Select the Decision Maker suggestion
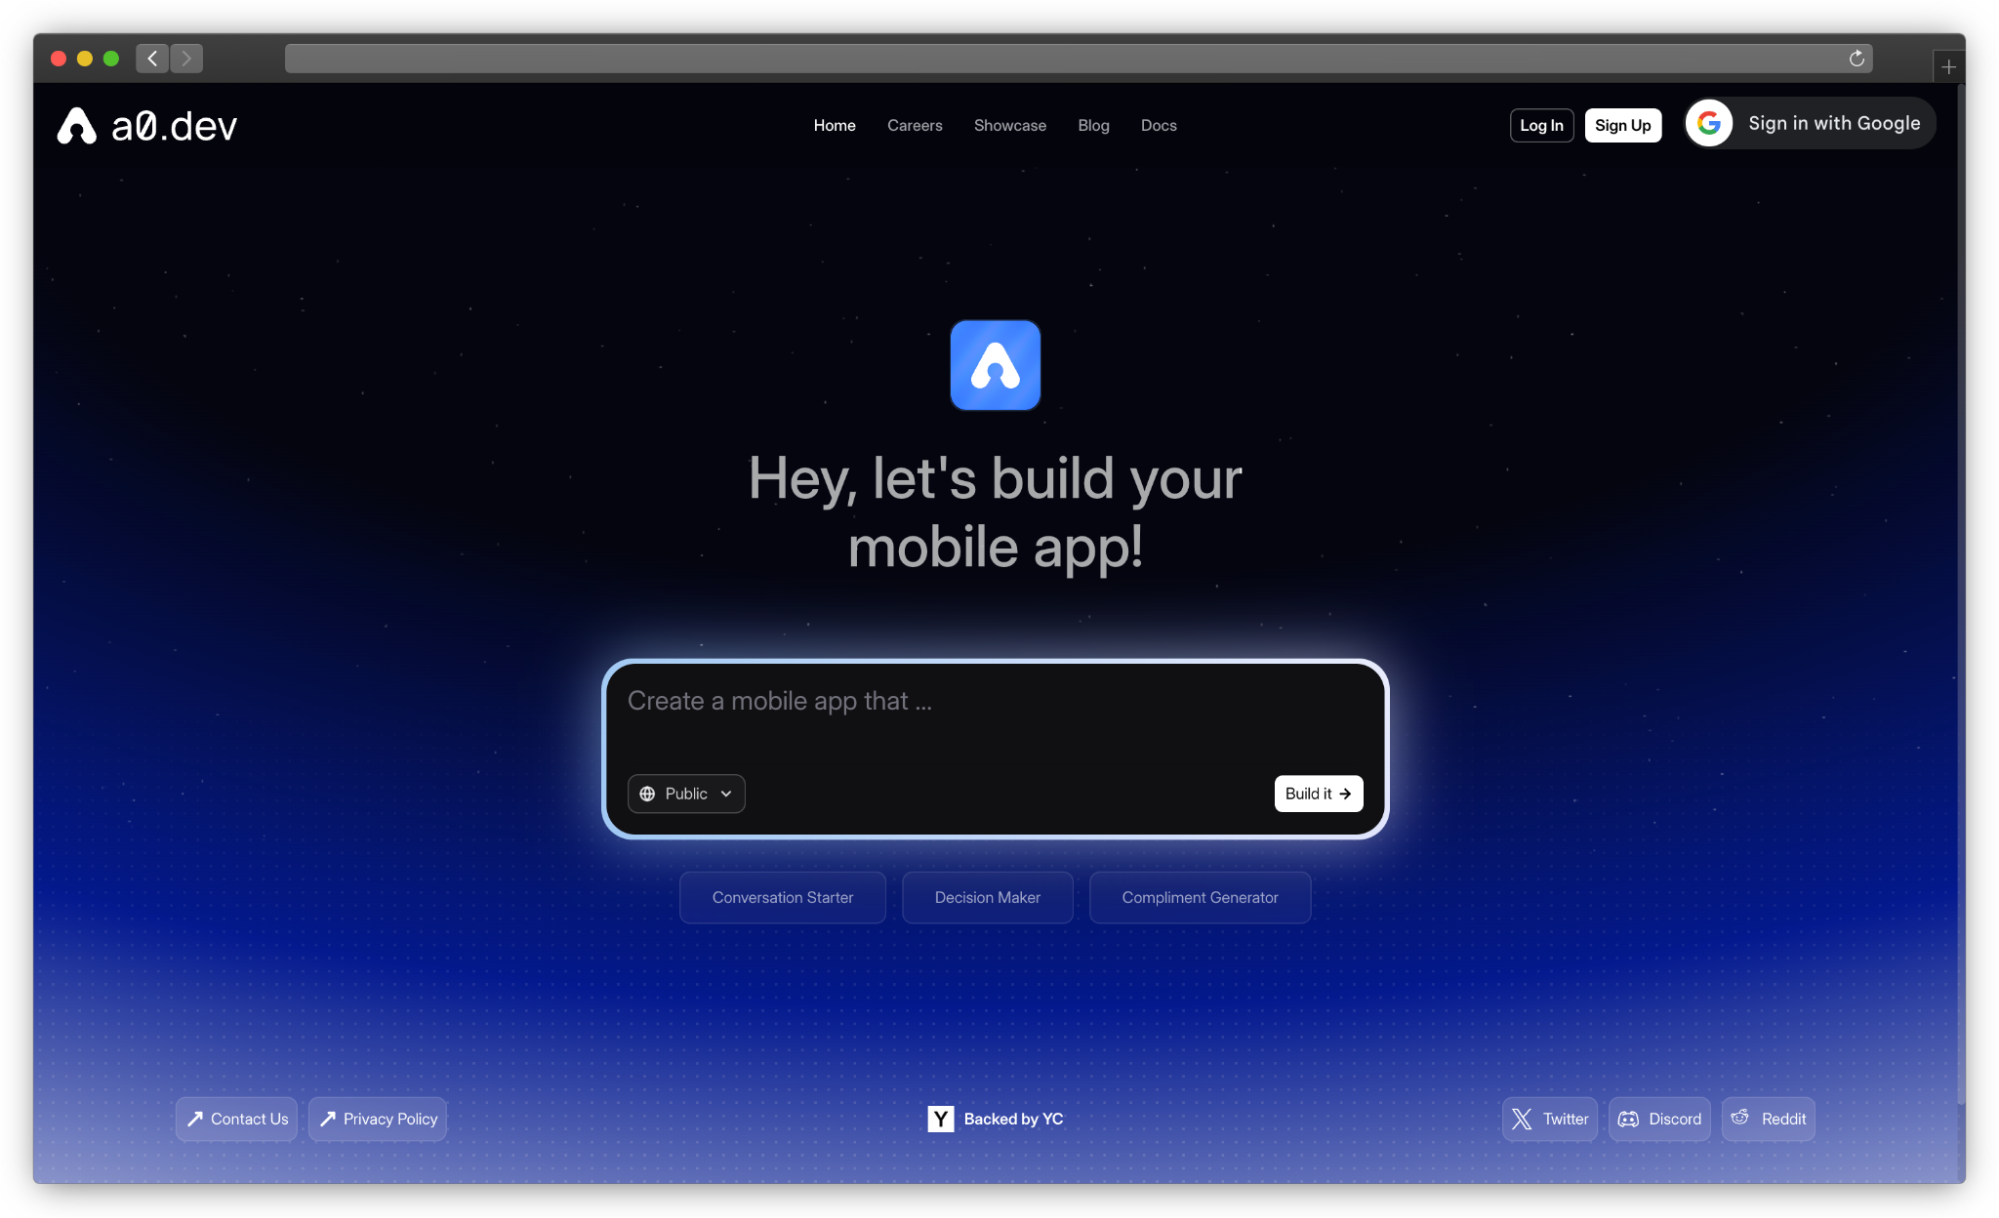The width and height of the screenshot is (1999, 1218). coord(987,897)
